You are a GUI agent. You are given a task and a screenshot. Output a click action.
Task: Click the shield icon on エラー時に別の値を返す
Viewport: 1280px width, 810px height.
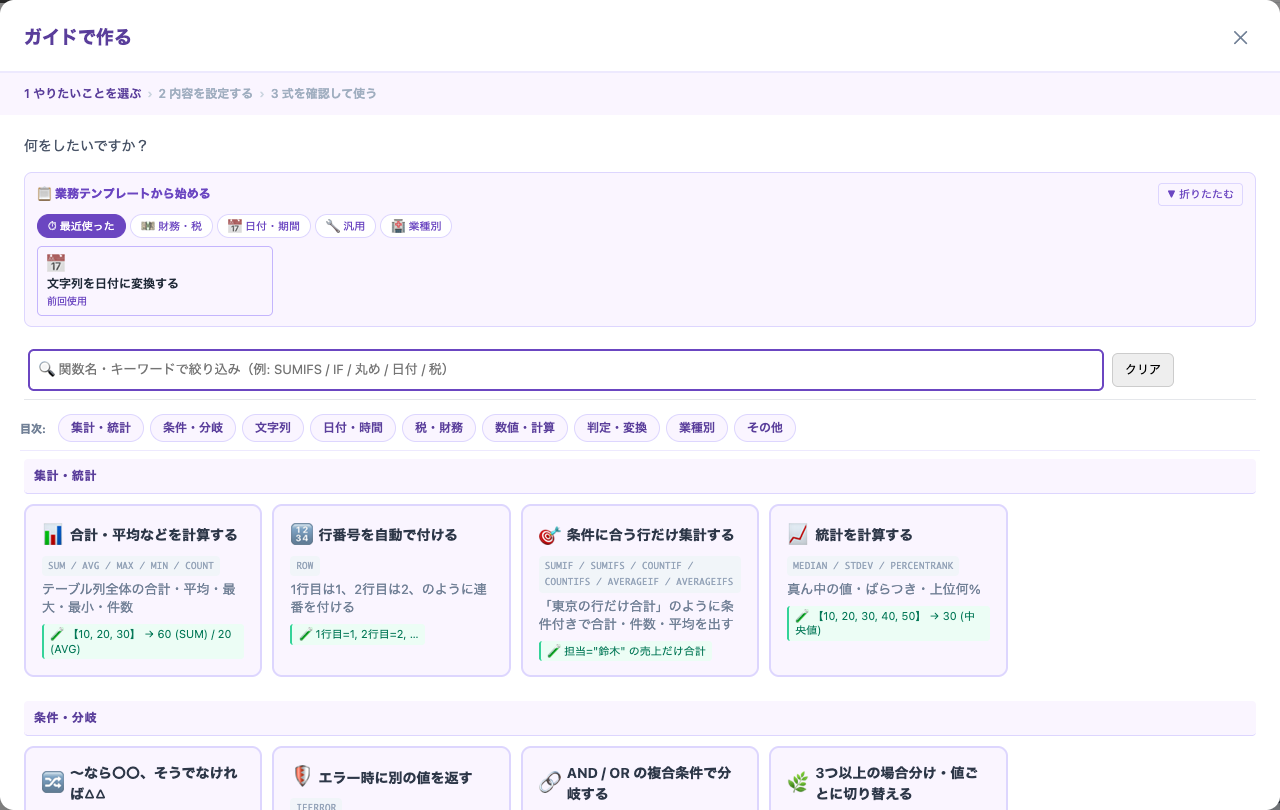click(x=301, y=777)
